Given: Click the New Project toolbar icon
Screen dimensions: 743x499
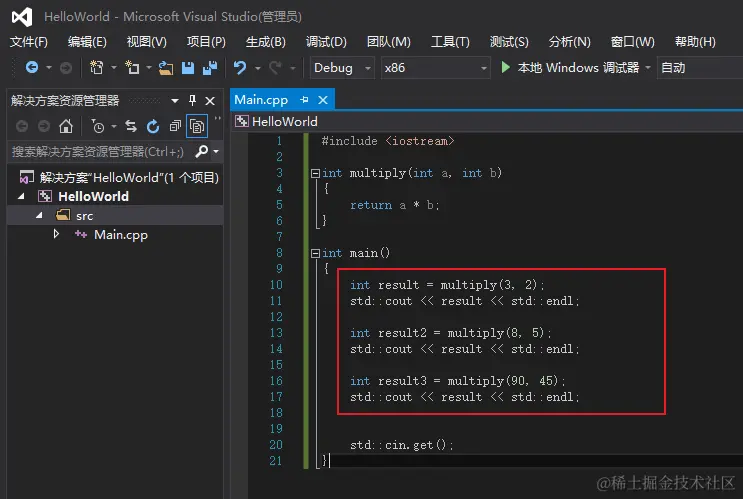Looking at the screenshot, I should pos(97,68).
